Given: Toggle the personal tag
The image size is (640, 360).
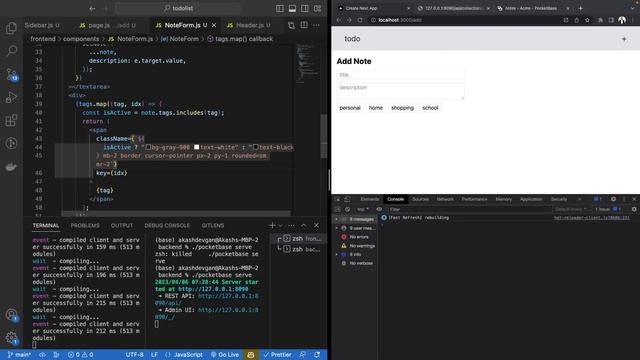Looking at the screenshot, I should tap(350, 108).
